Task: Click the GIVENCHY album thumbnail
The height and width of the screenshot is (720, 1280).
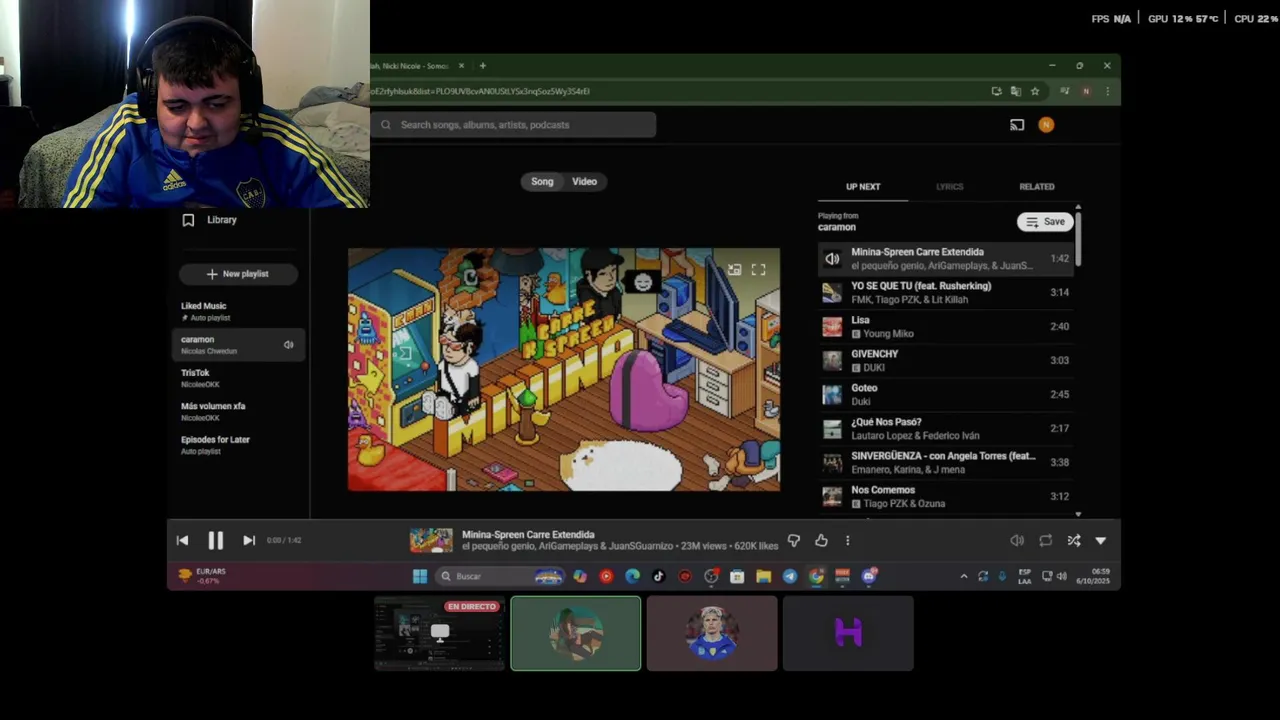Action: 832,361
